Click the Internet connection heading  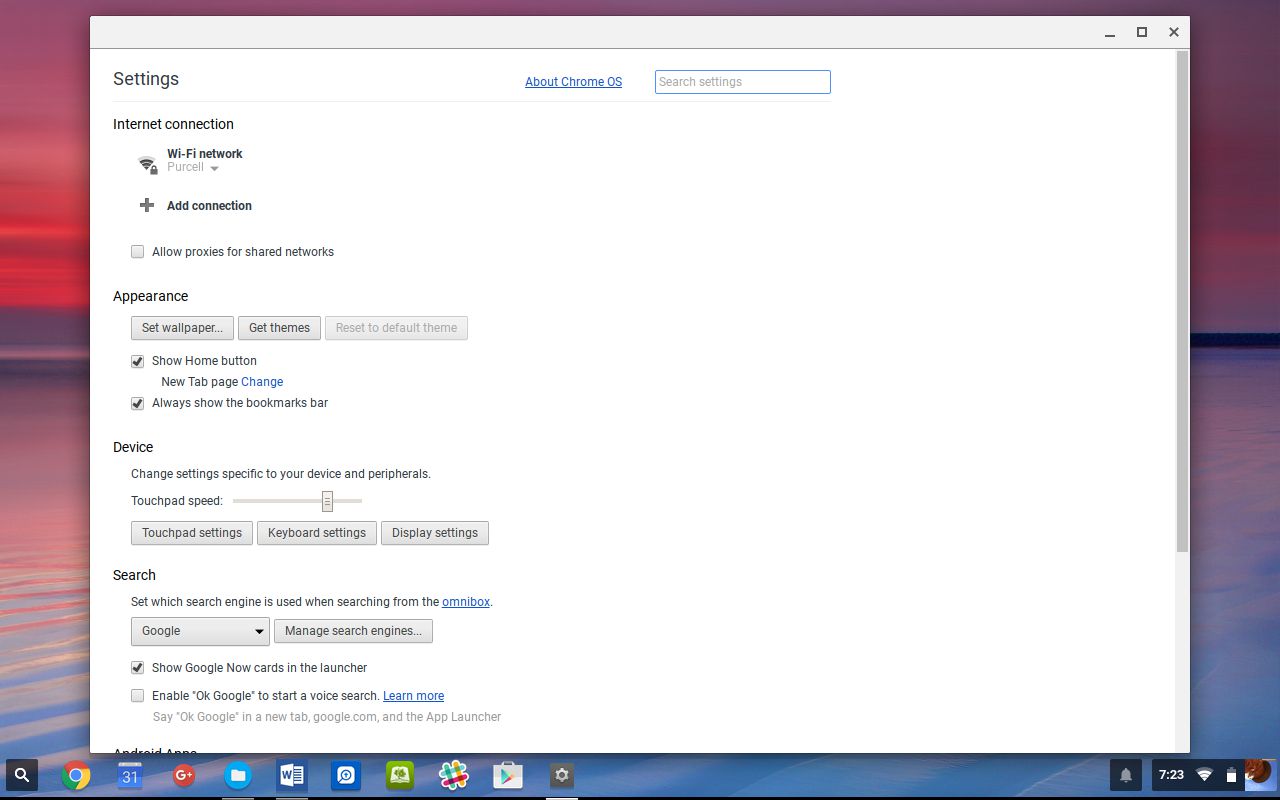point(173,124)
